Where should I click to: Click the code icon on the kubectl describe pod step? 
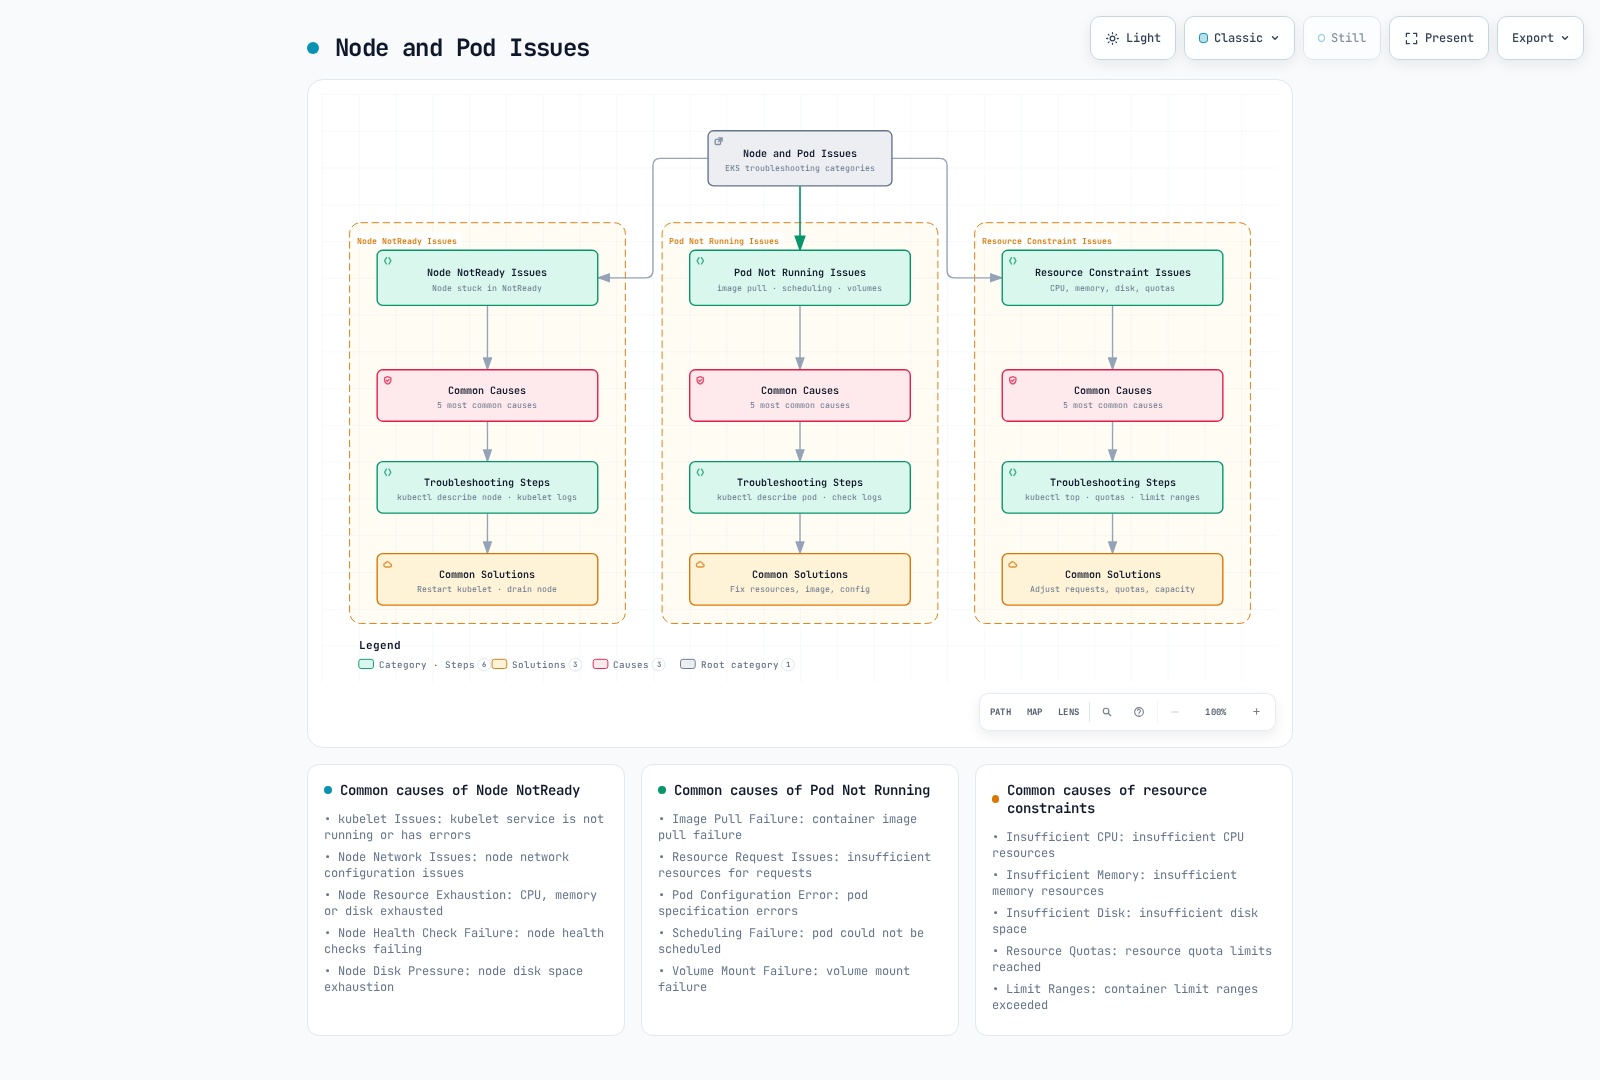700,472
